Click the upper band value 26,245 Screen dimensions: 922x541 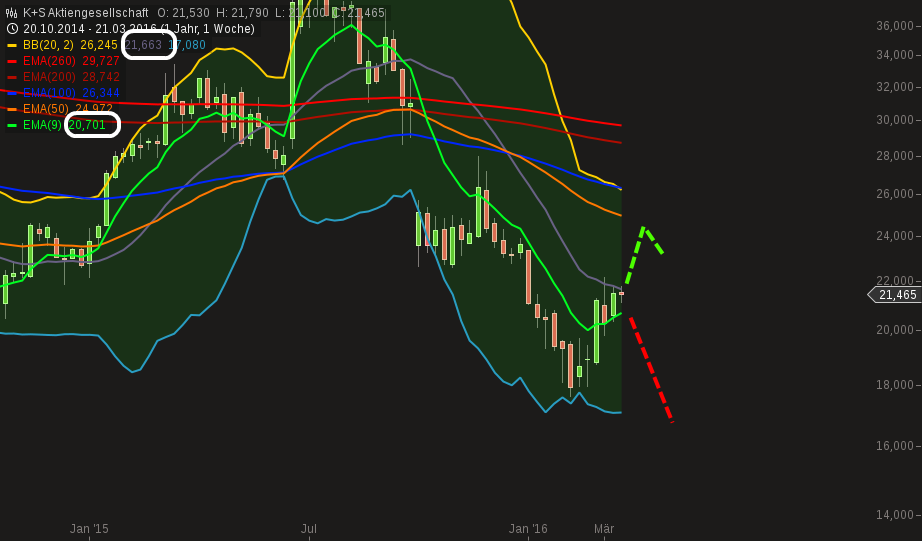[99, 45]
